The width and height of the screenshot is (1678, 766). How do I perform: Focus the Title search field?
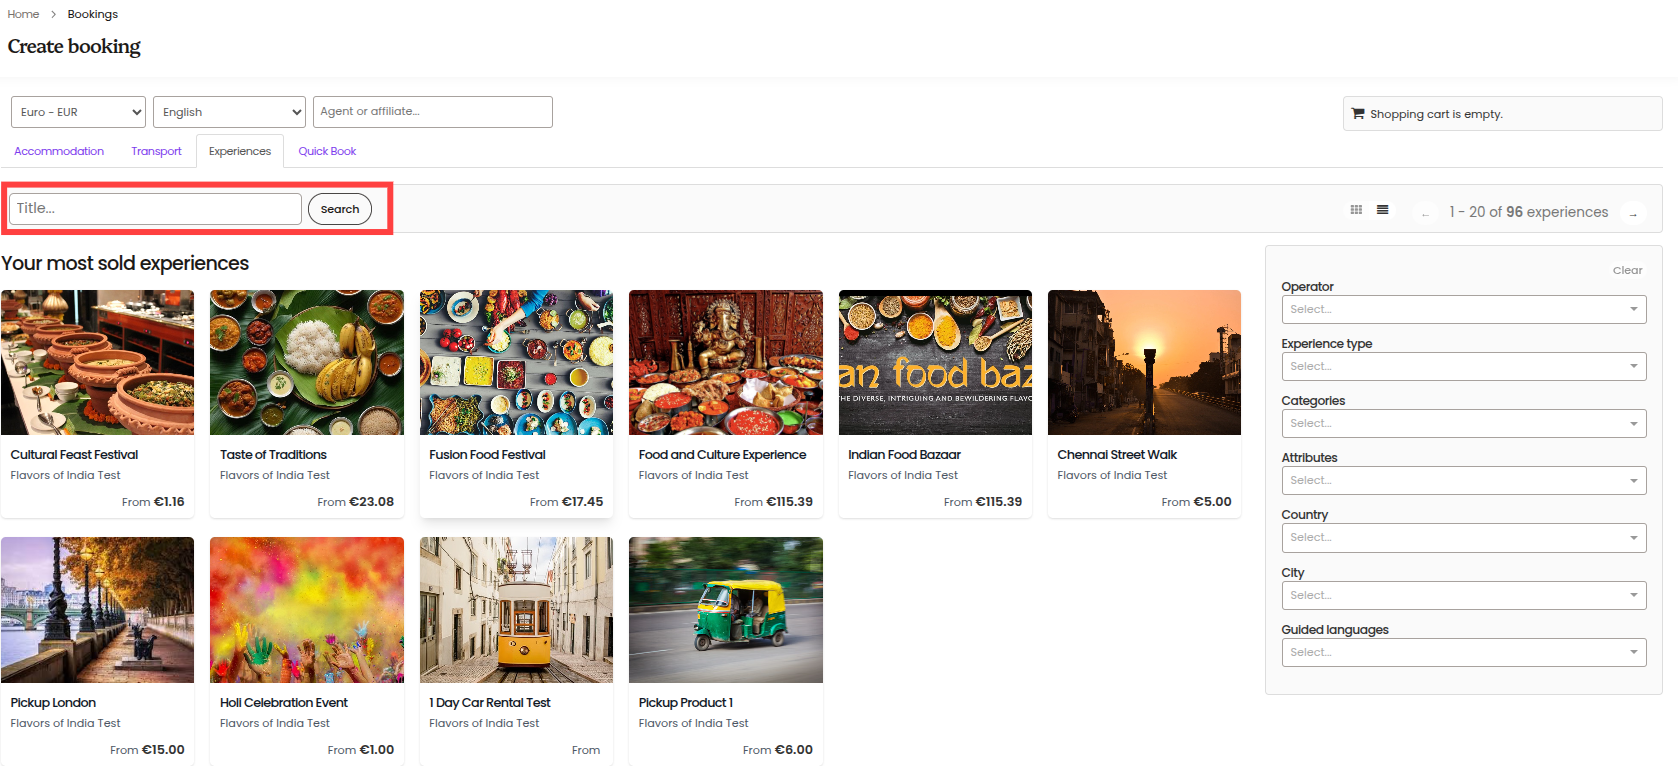[155, 209]
